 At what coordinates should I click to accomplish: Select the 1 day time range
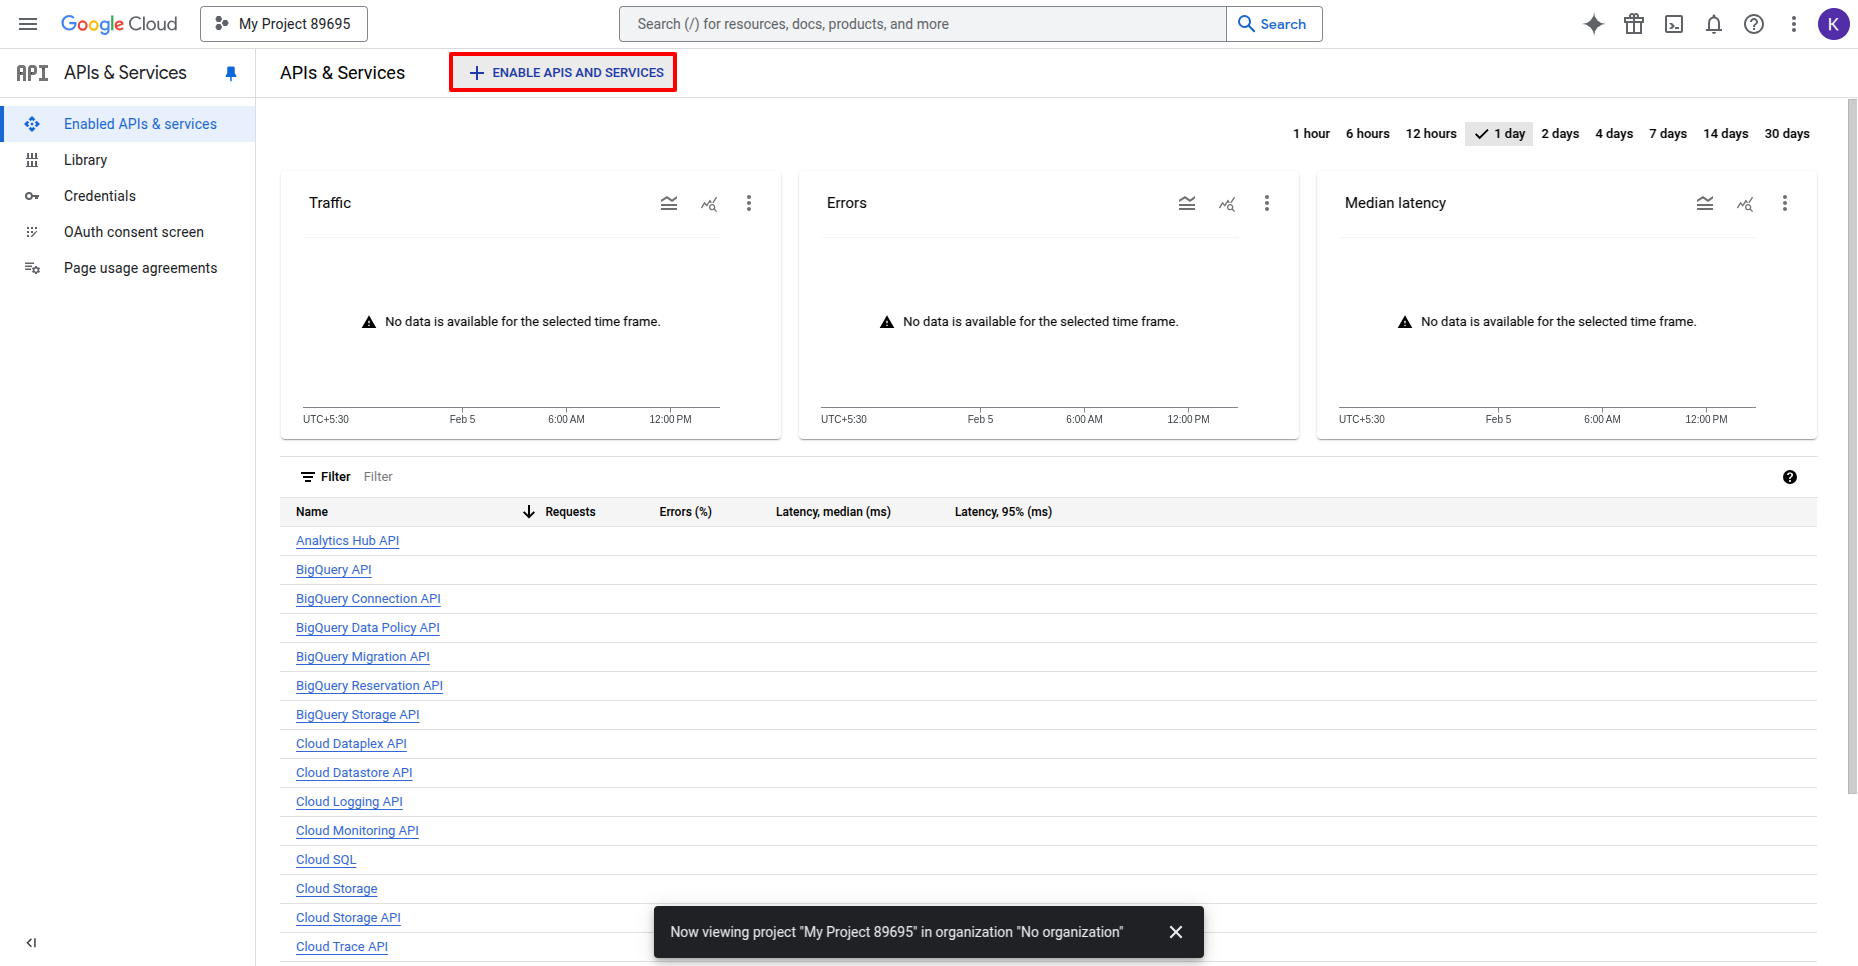coord(1499,134)
